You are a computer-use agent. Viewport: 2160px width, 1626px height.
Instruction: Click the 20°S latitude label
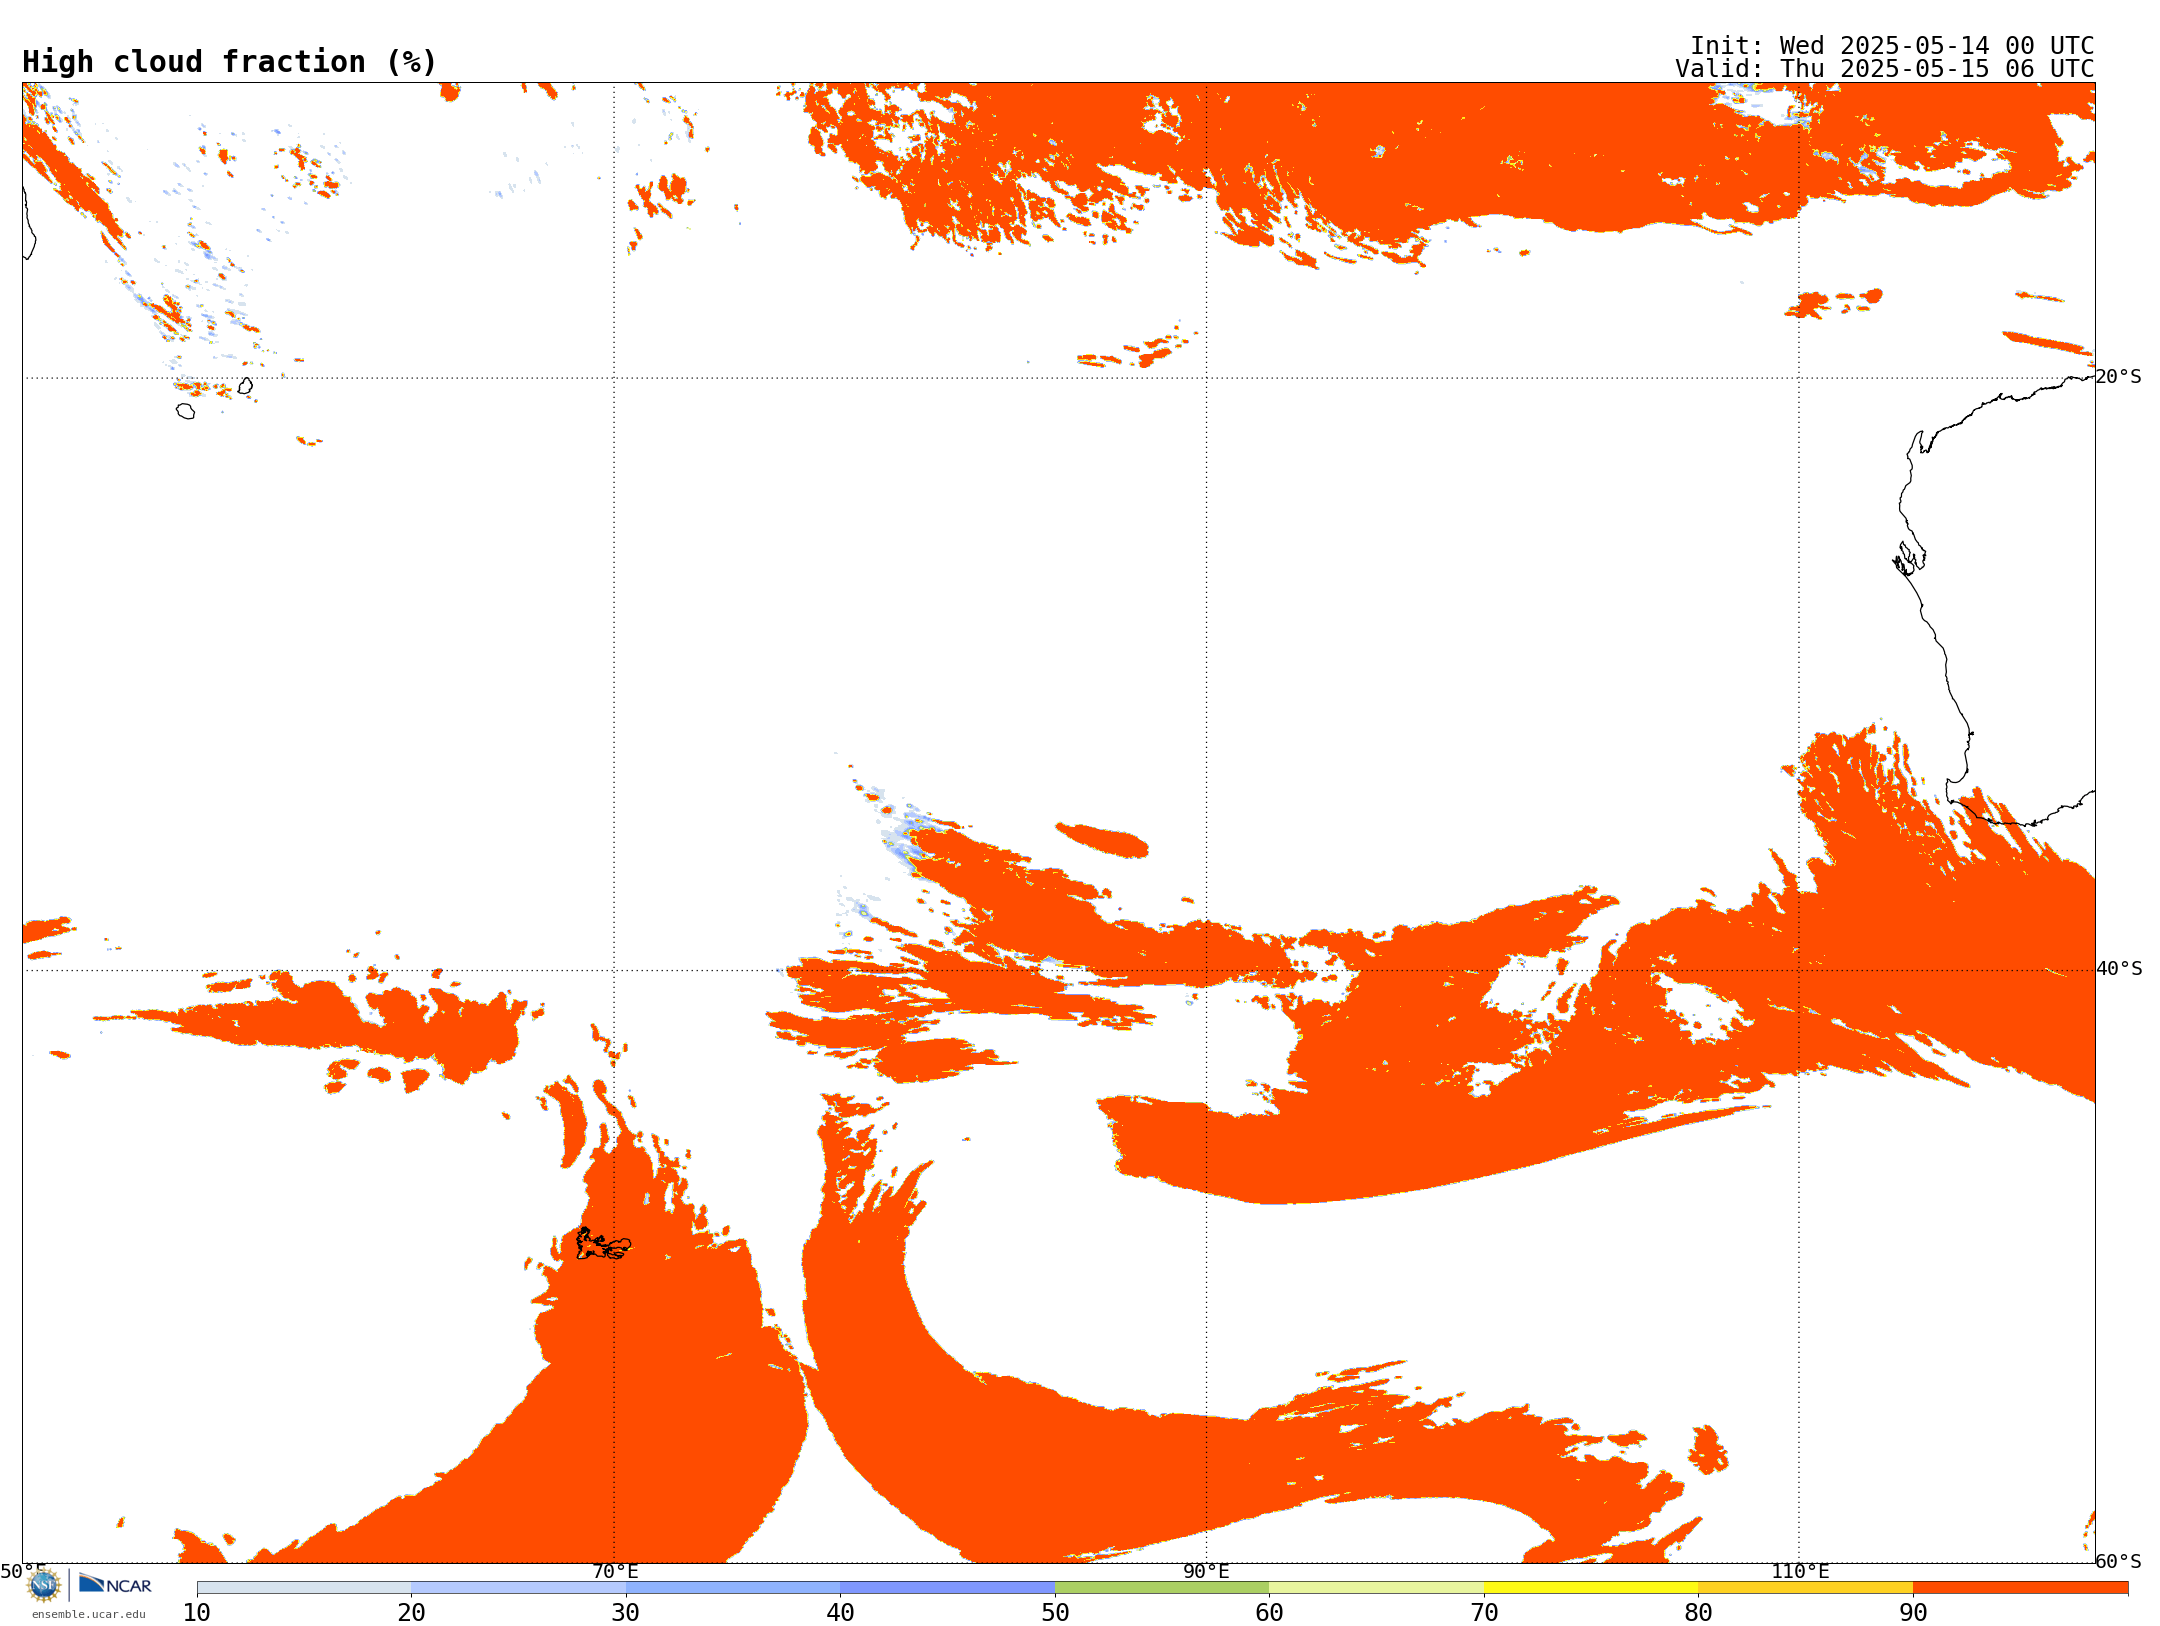2118,377
